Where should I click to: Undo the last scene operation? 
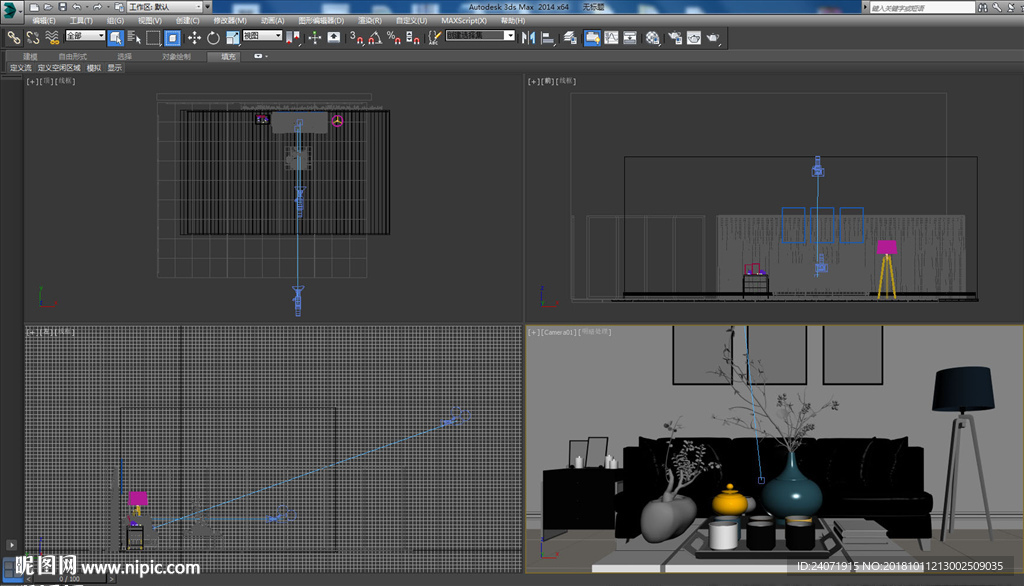76,7
